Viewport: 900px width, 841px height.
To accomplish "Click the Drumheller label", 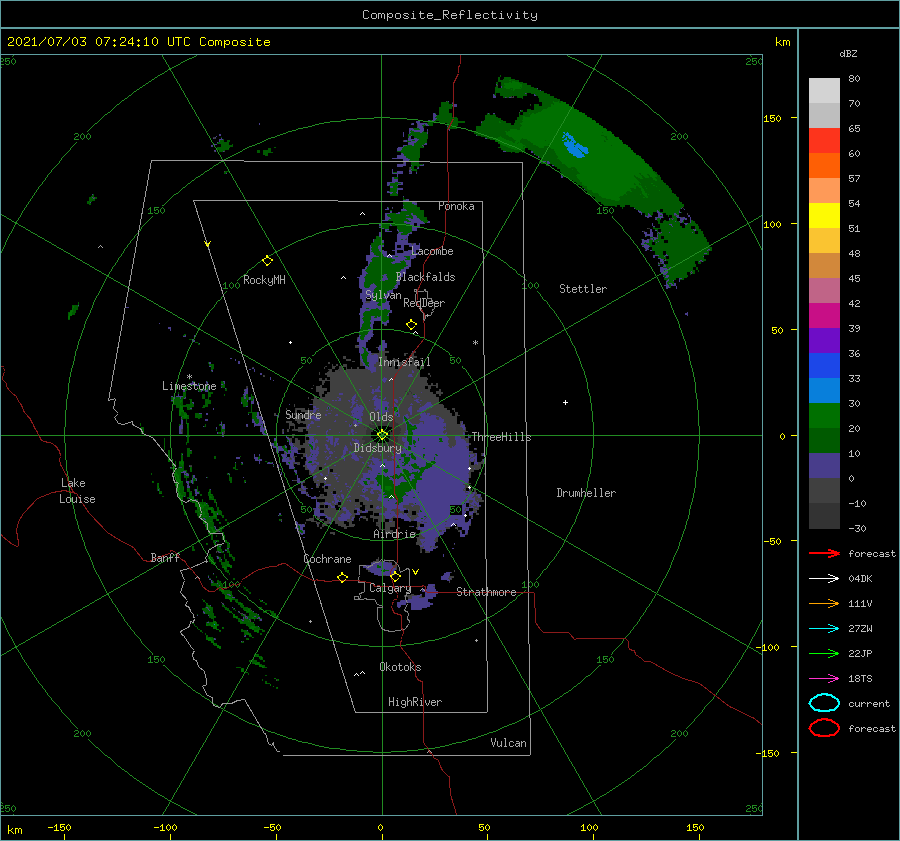I will (586, 493).
